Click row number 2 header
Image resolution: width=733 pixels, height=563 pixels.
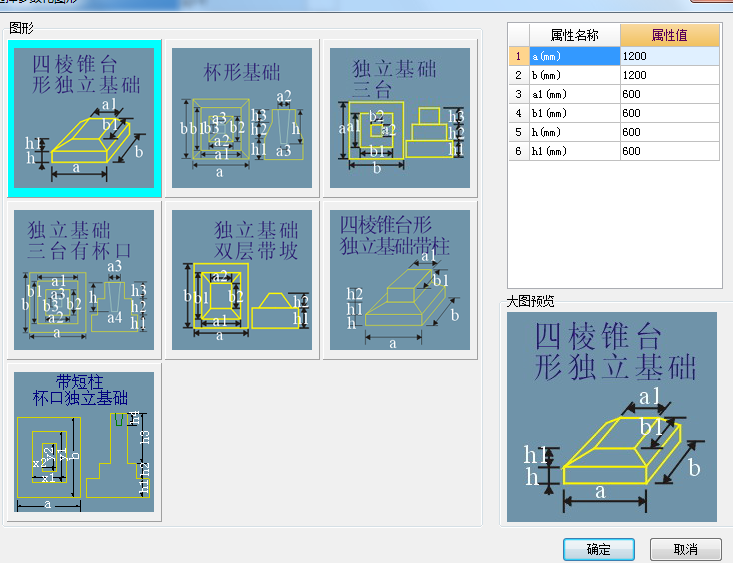(x=519, y=75)
